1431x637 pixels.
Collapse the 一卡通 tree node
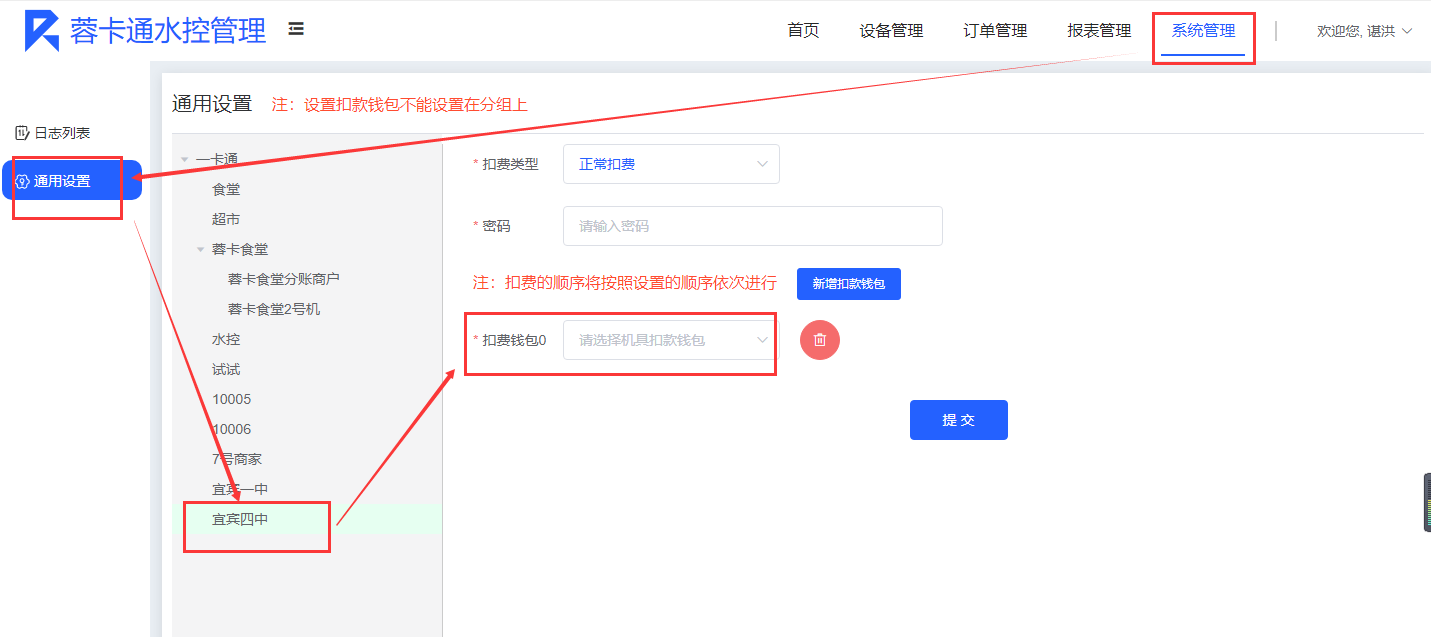pyautogui.click(x=184, y=160)
